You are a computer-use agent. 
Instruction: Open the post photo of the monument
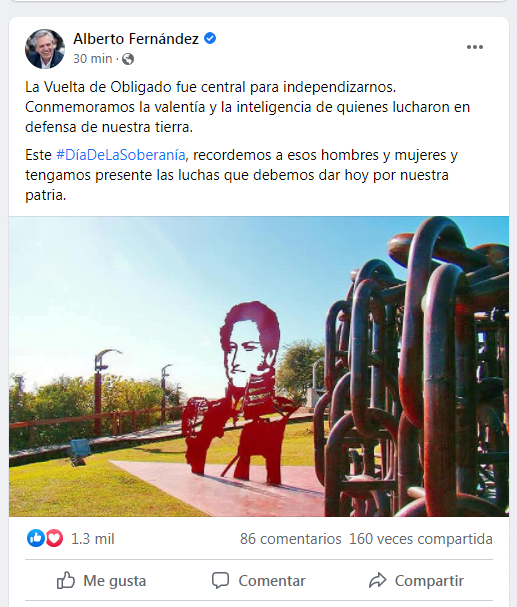point(259,366)
